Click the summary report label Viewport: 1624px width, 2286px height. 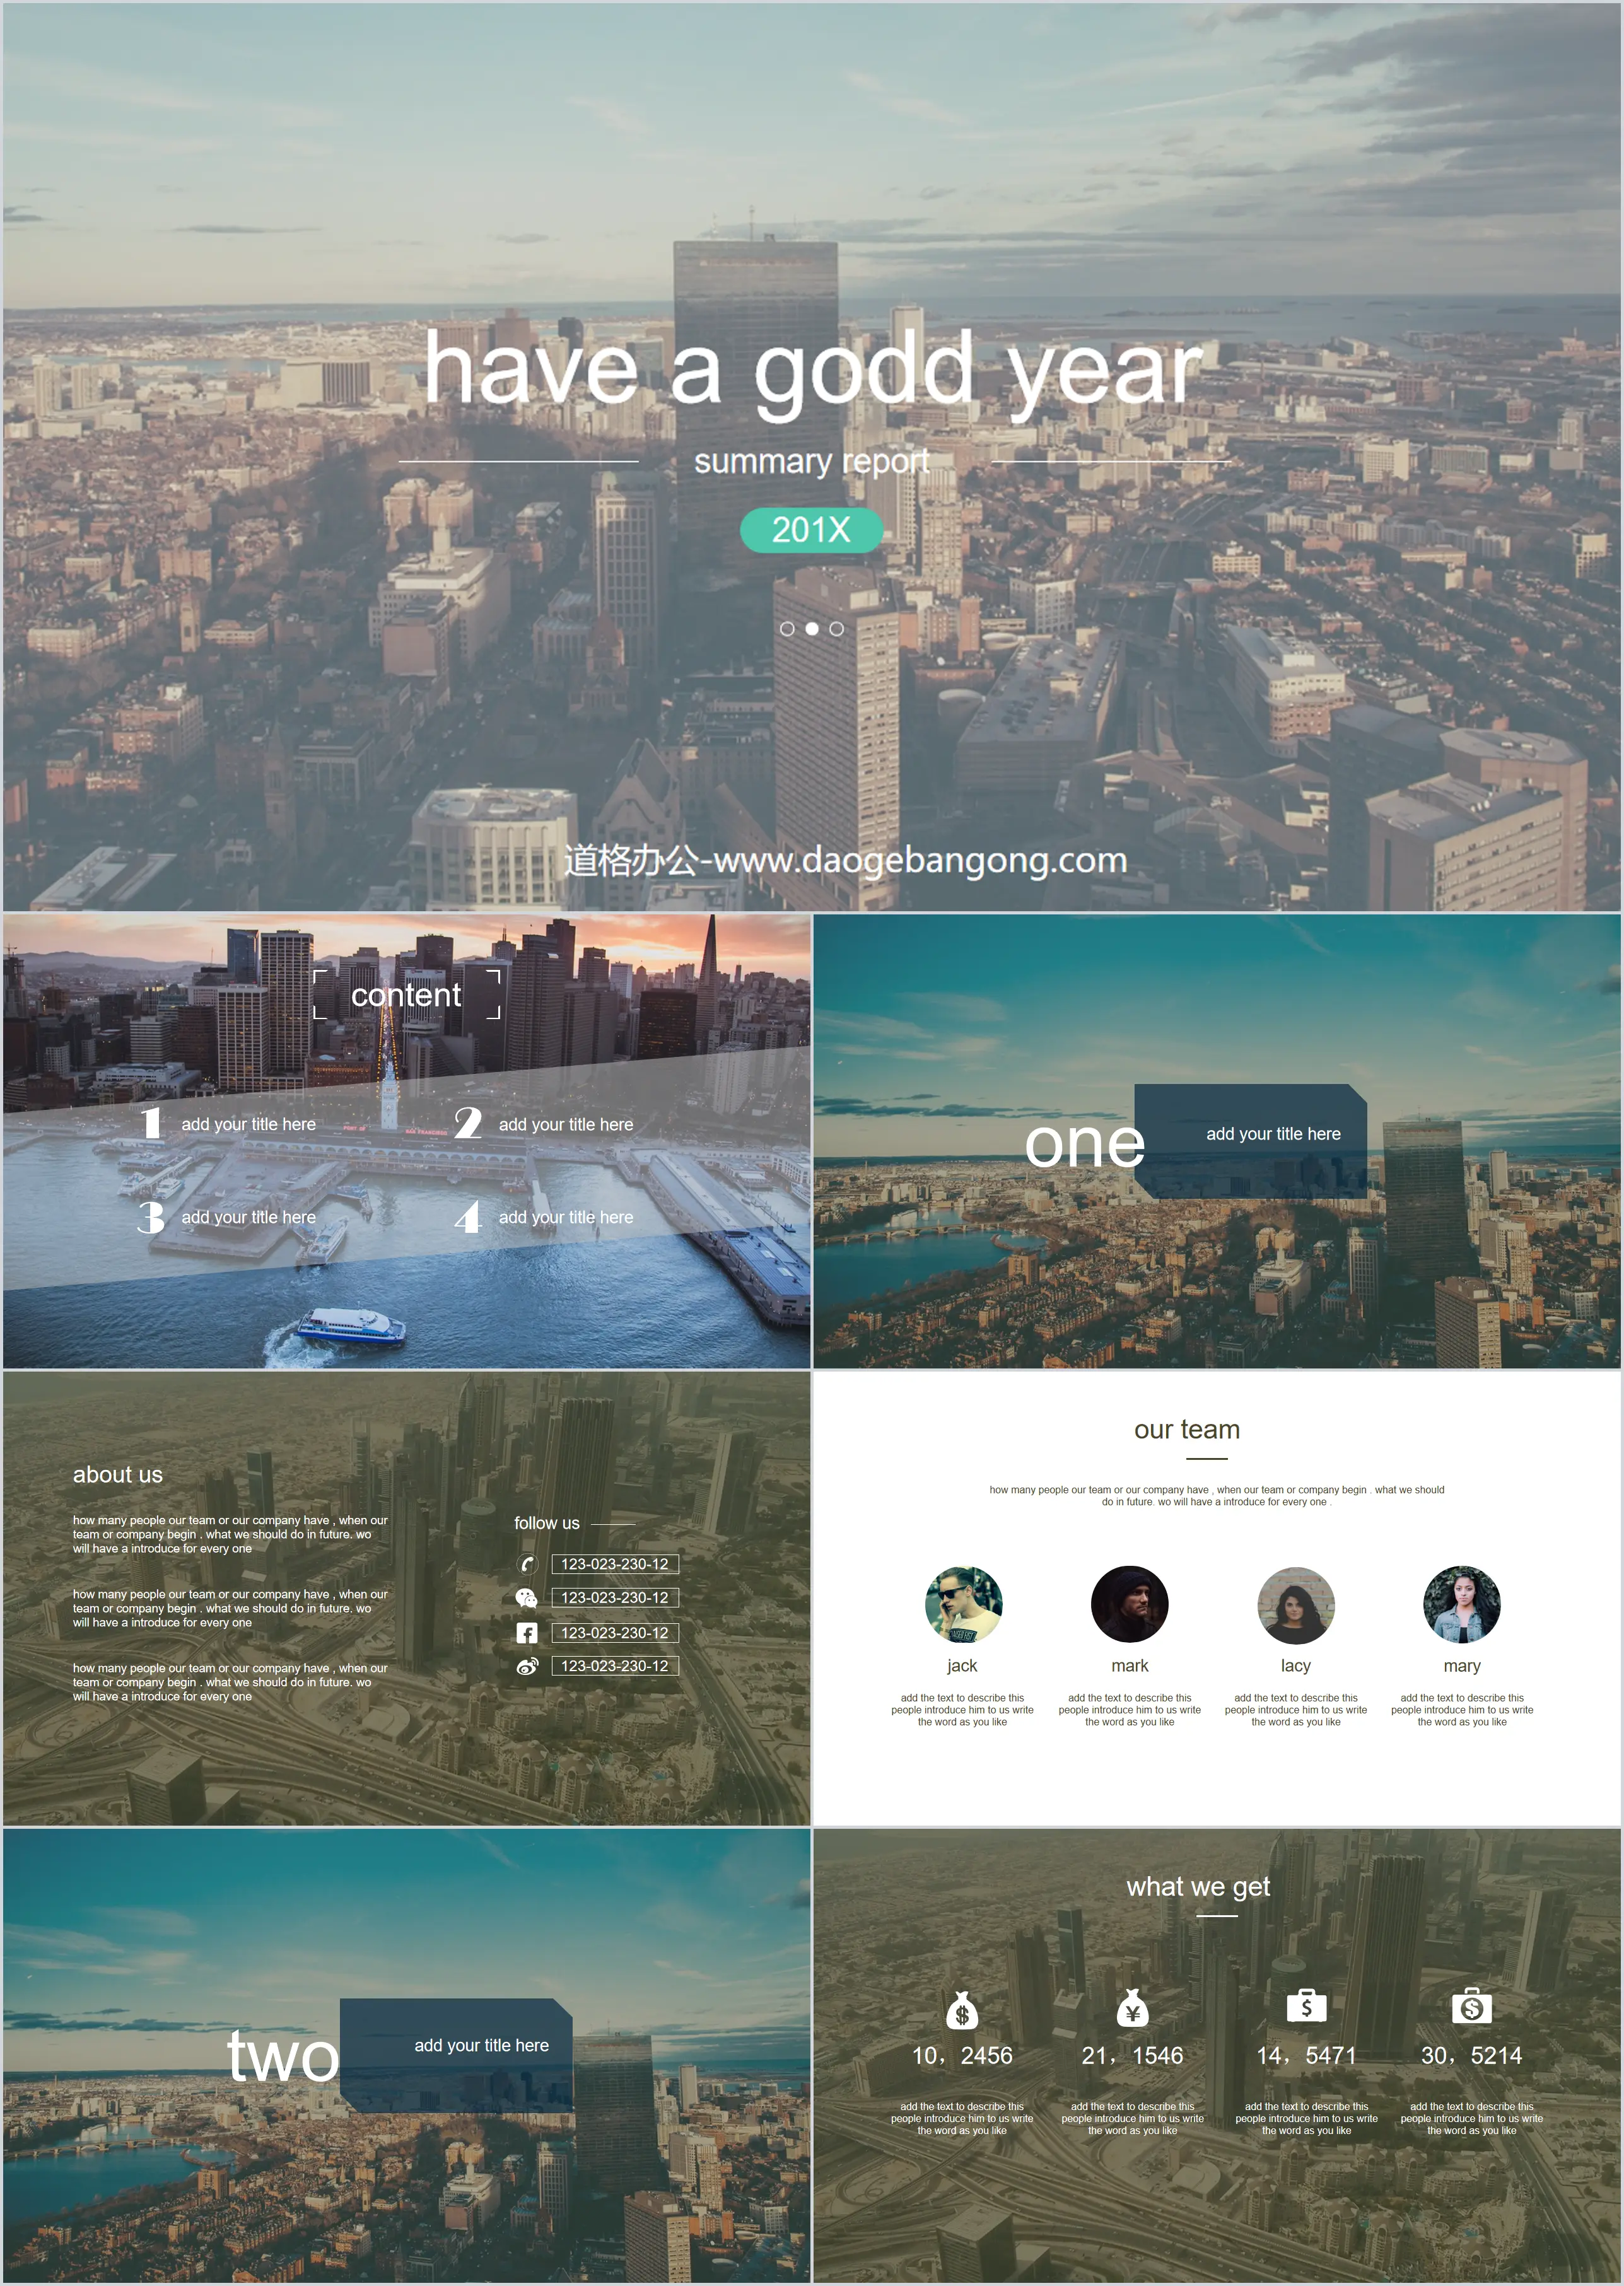[x=814, y=464]
